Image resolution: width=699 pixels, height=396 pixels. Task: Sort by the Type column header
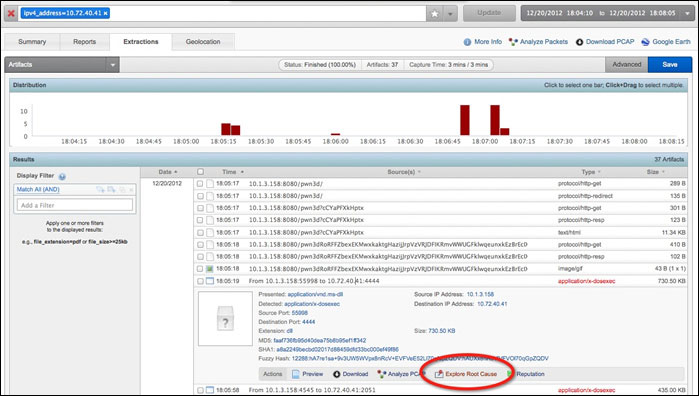point(591,172)
